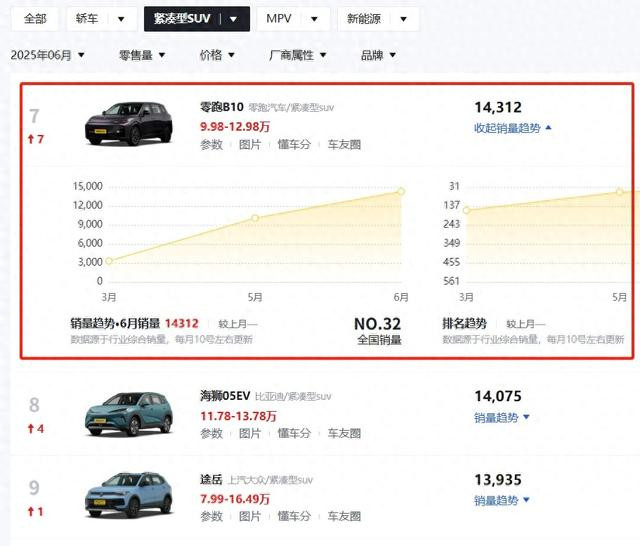The width and height of the screenshot is (640, 546).
Task: Select the MPV category tab
Action: coord(279,19)
